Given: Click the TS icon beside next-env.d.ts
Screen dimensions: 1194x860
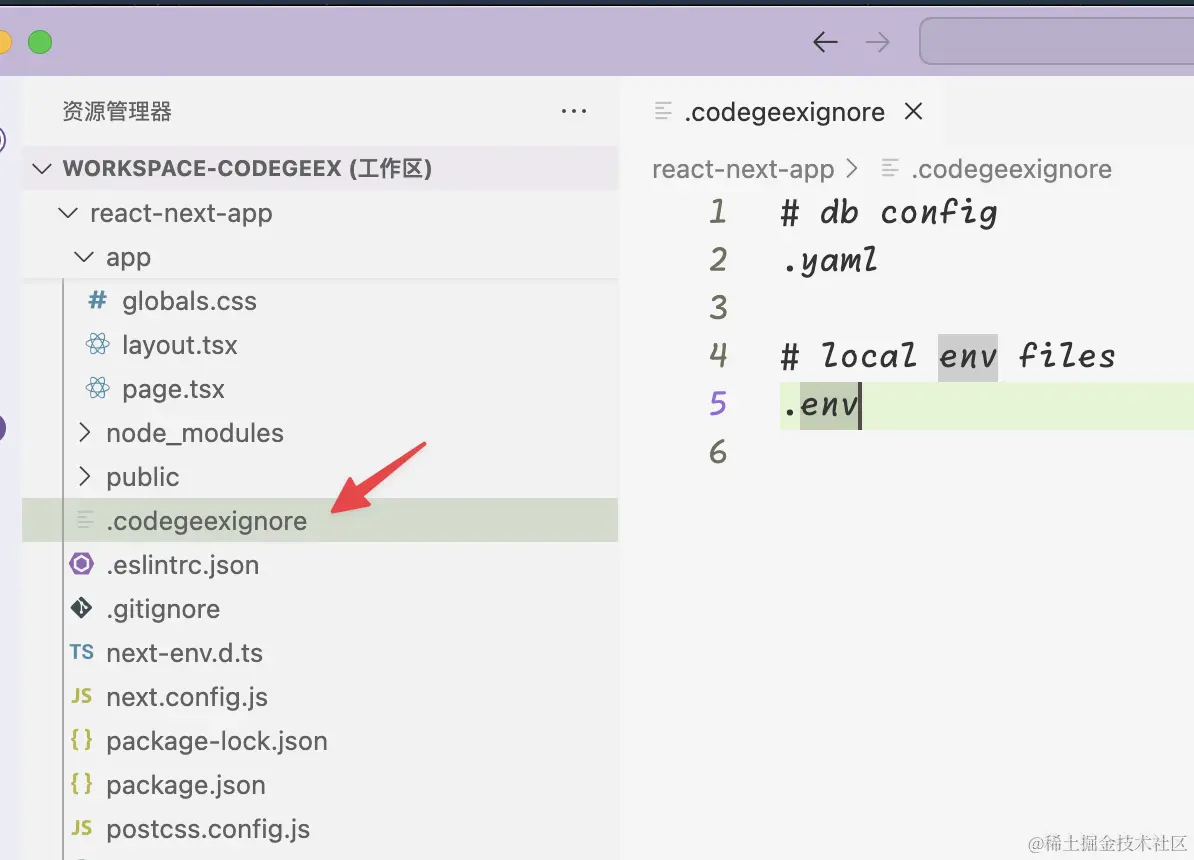Looking at the screenshot, I should 81,652.
